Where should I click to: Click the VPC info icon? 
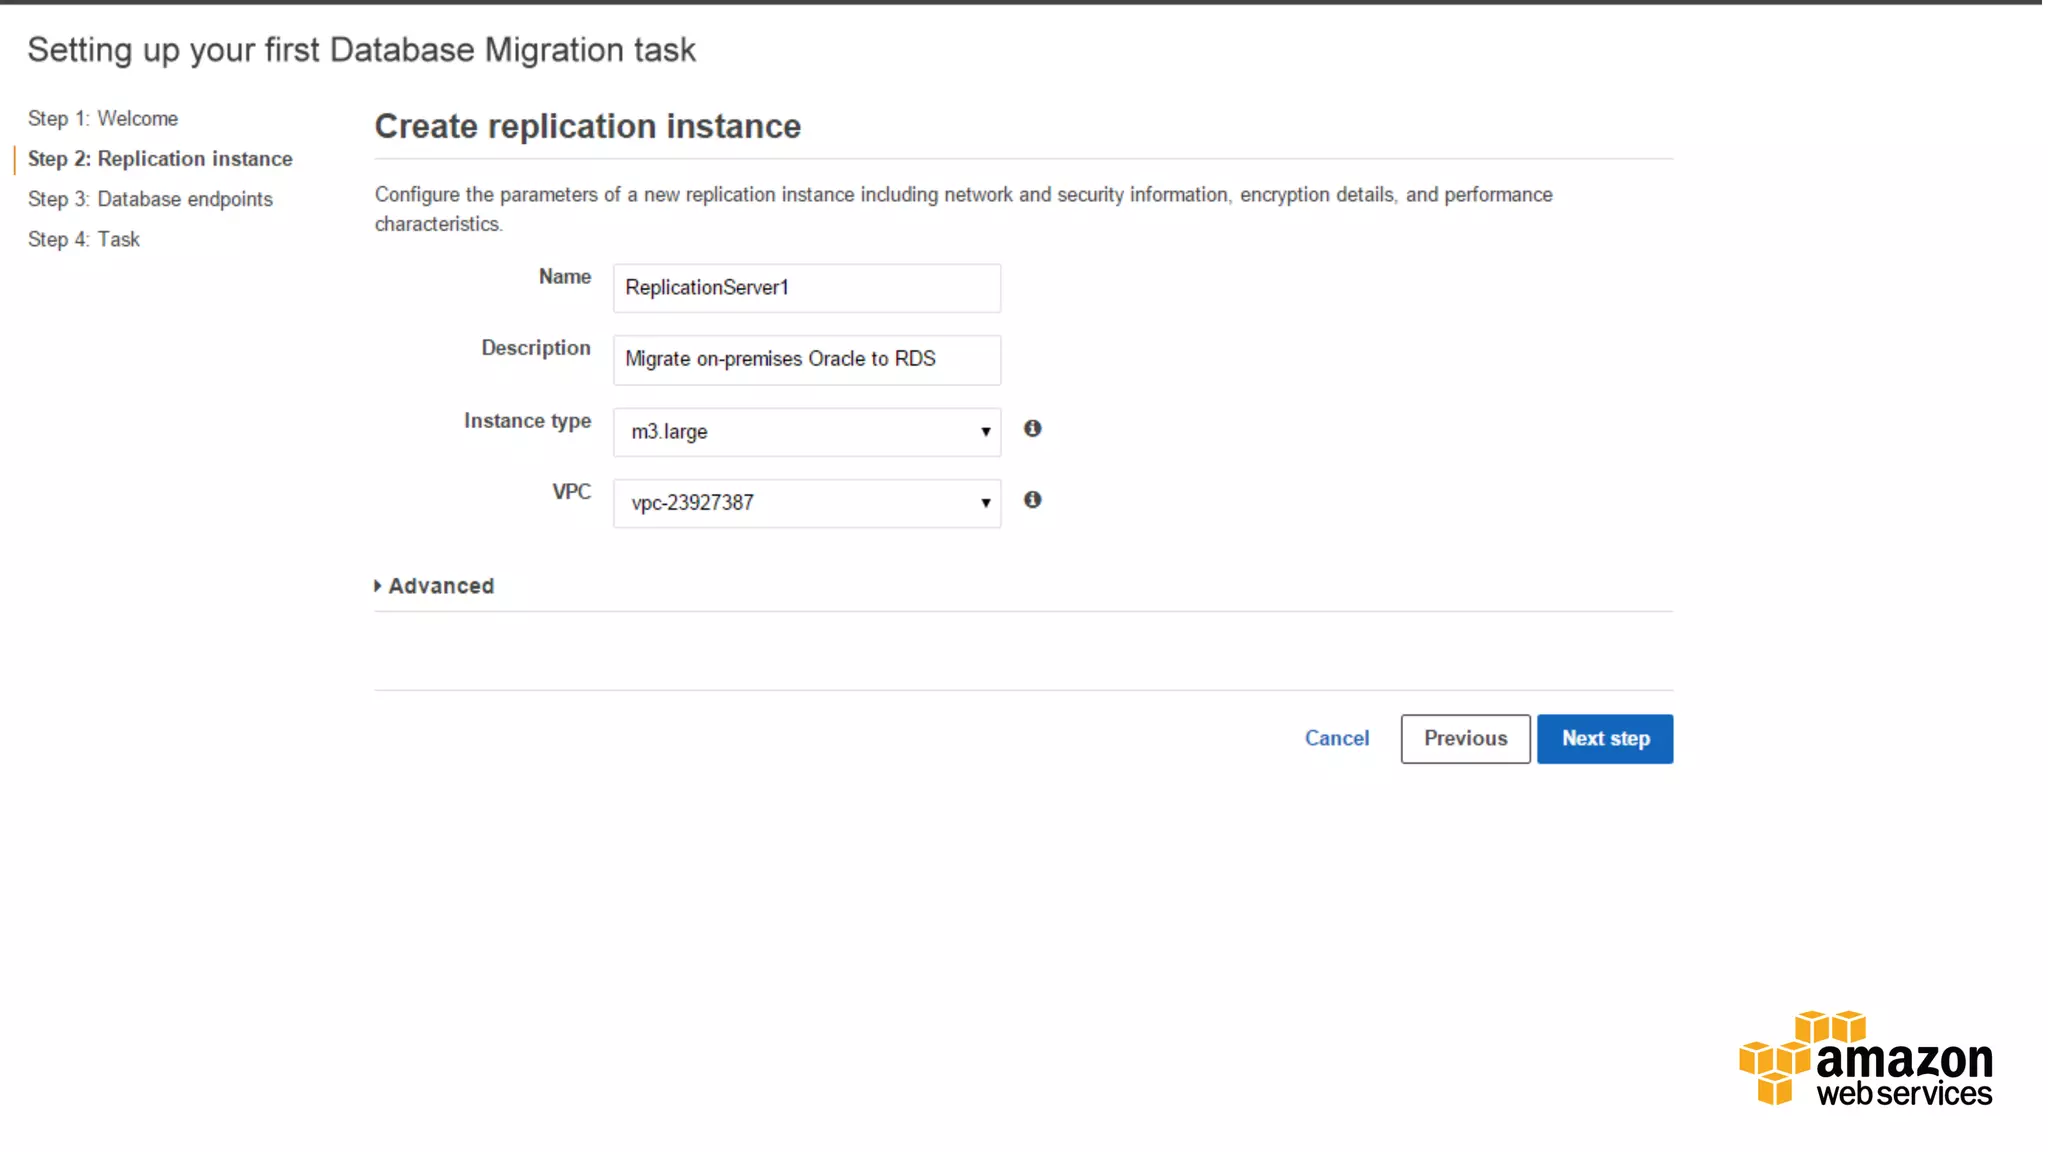[1032, 500]
